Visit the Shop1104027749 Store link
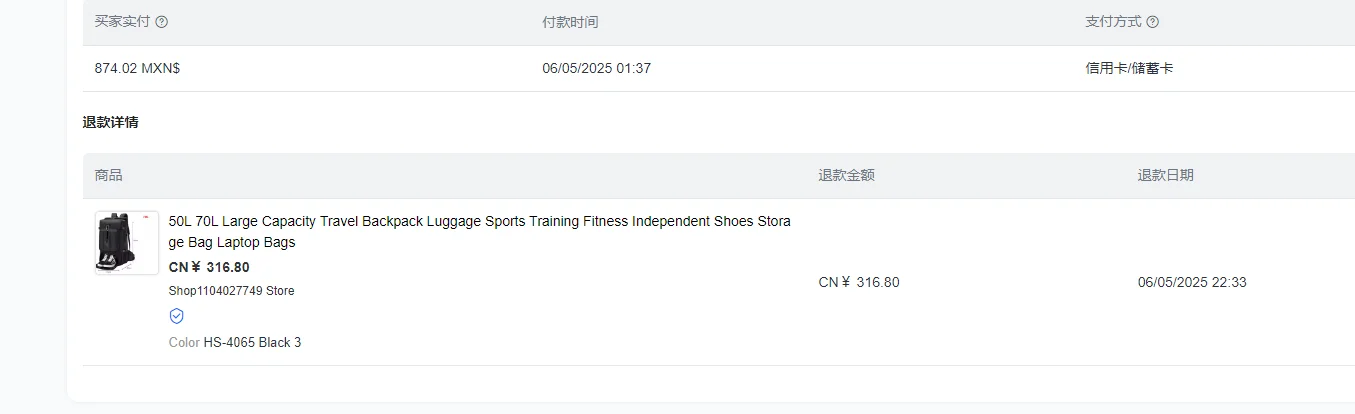Screen dimensions: 1355x414 tap(232, 291)
